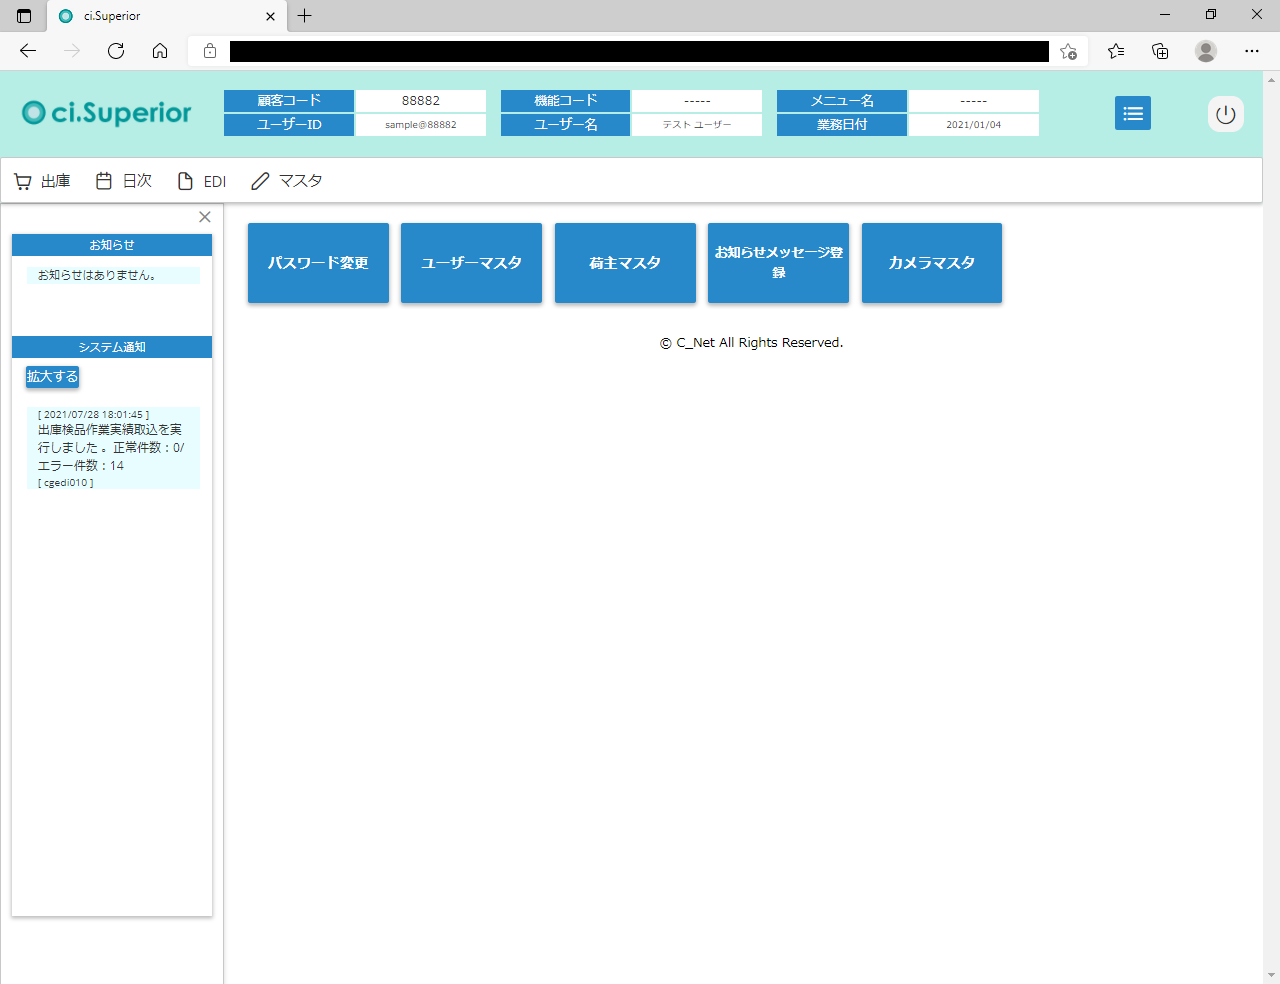Go to browser home page
Screen dimensions: 1280x984
[160, 51]
